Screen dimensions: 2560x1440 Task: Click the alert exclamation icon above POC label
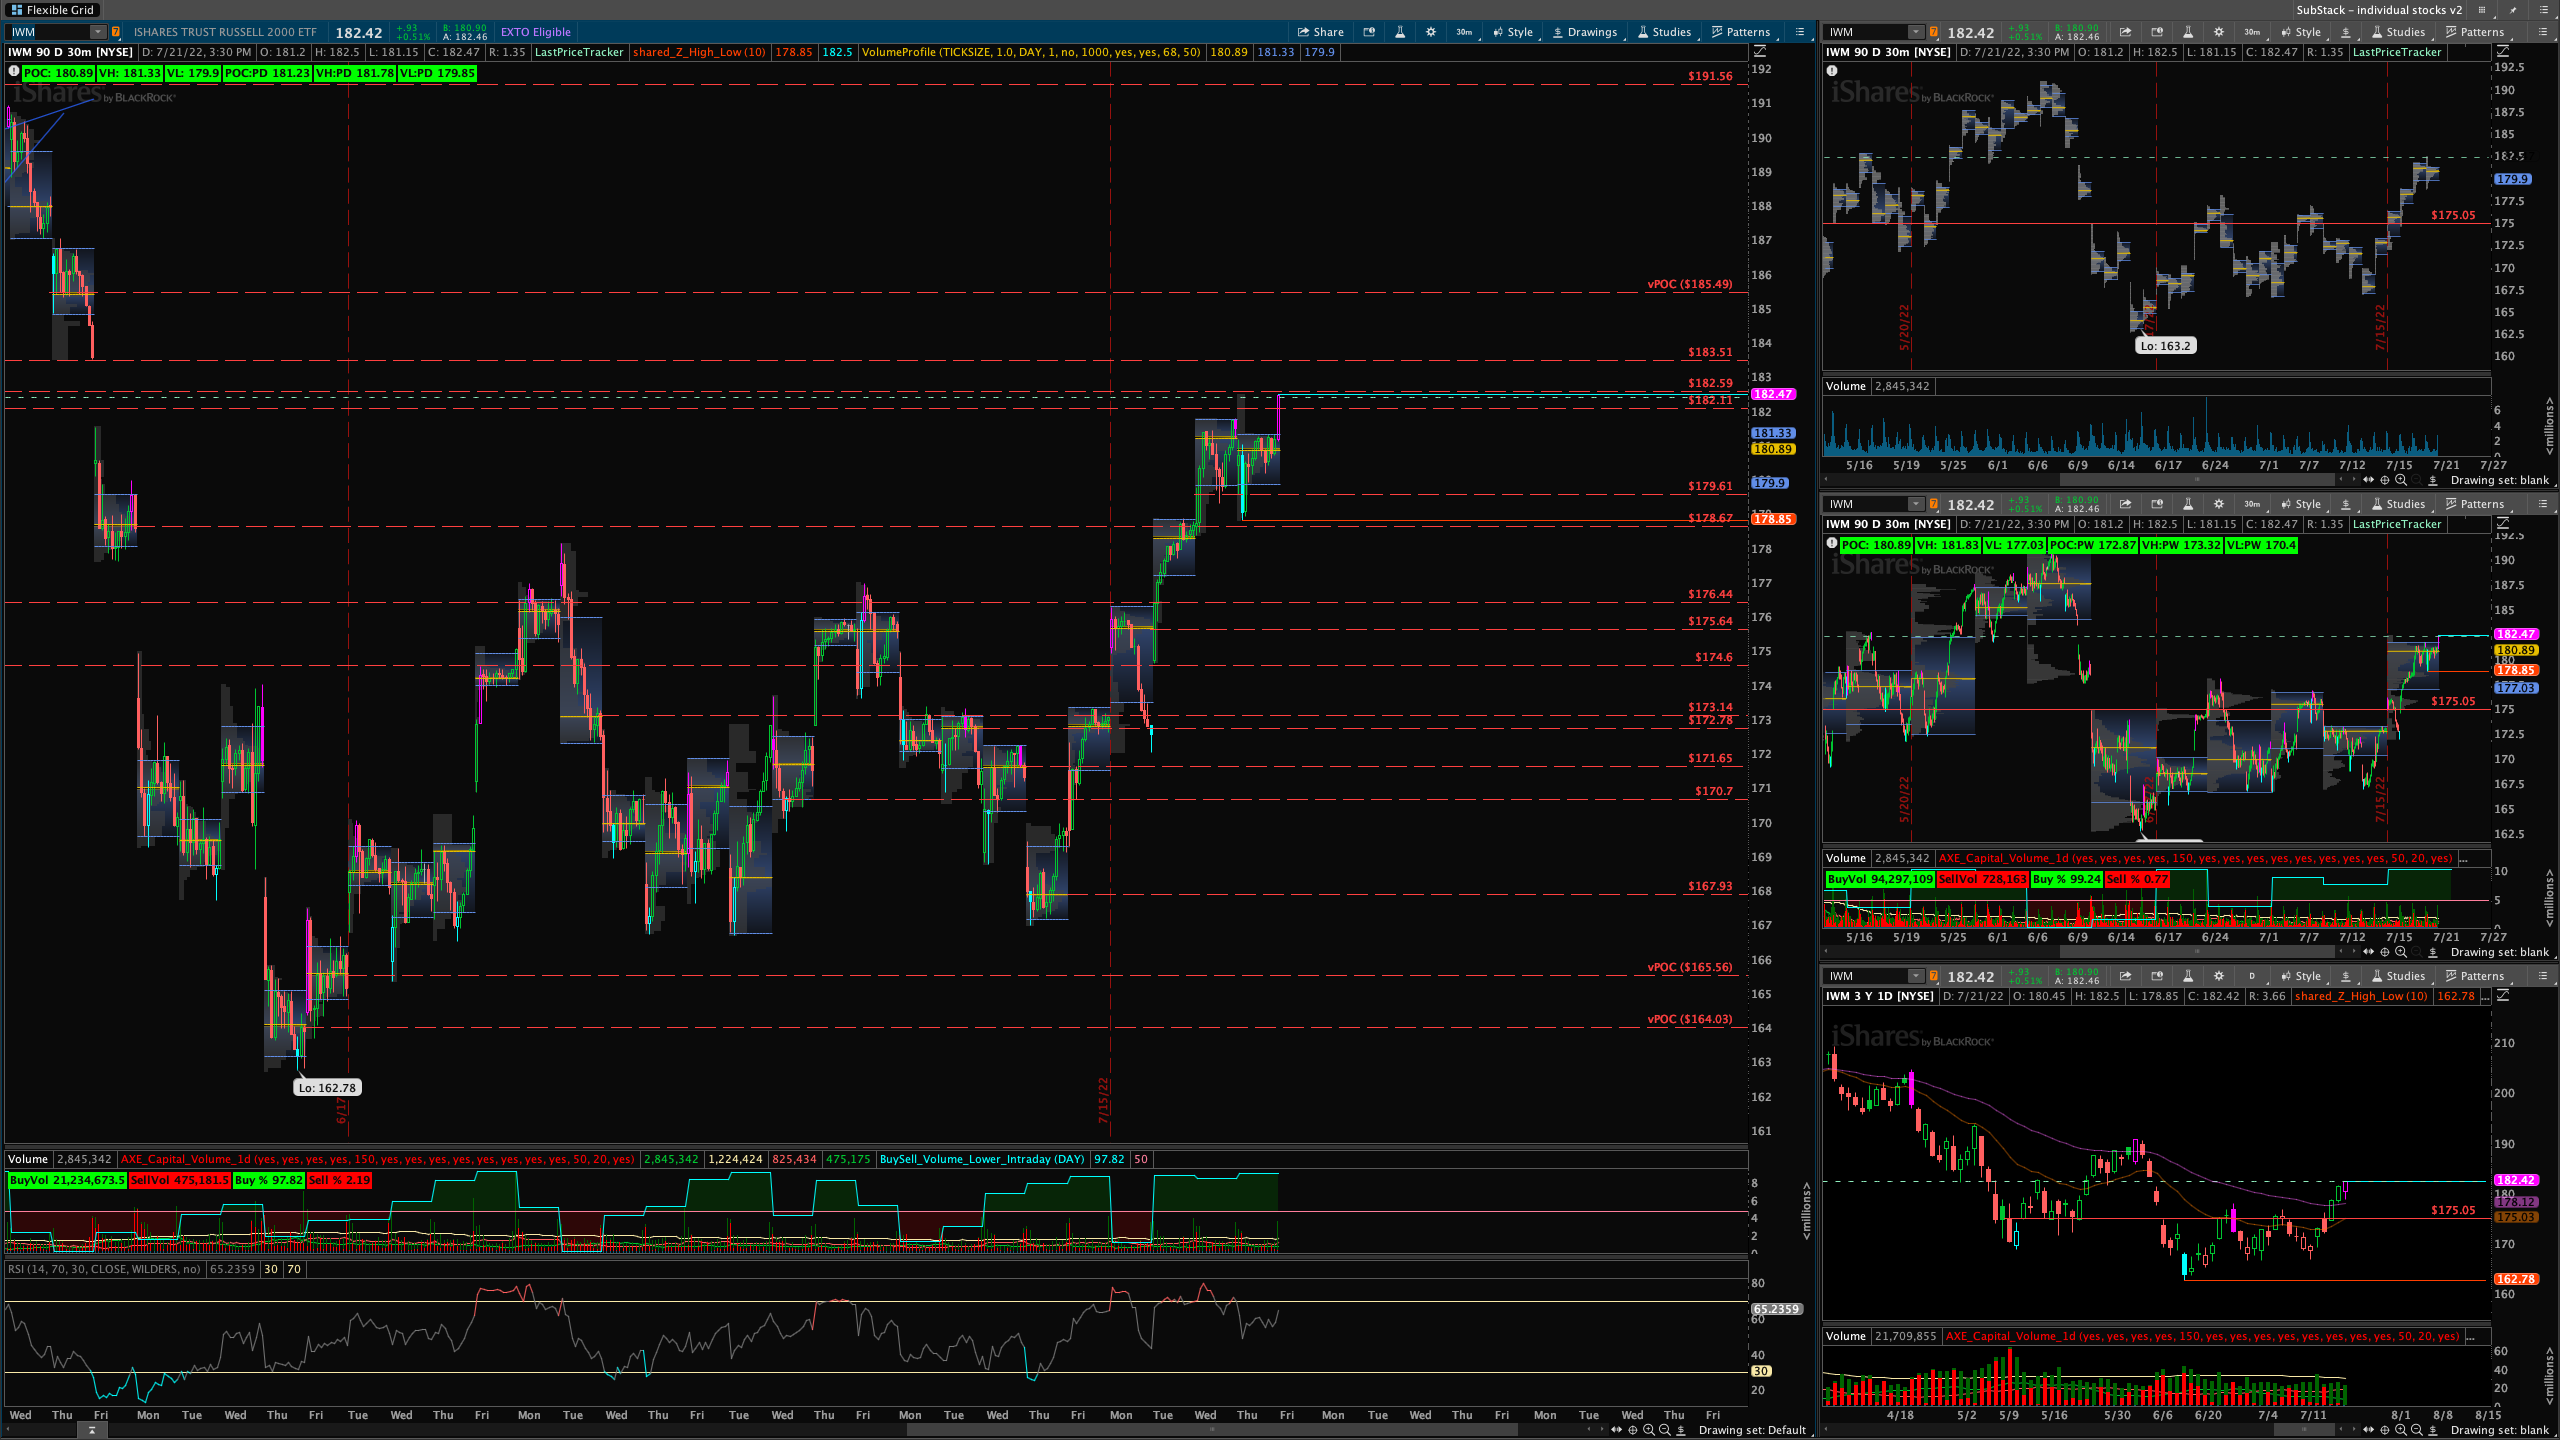pos(13,72)
